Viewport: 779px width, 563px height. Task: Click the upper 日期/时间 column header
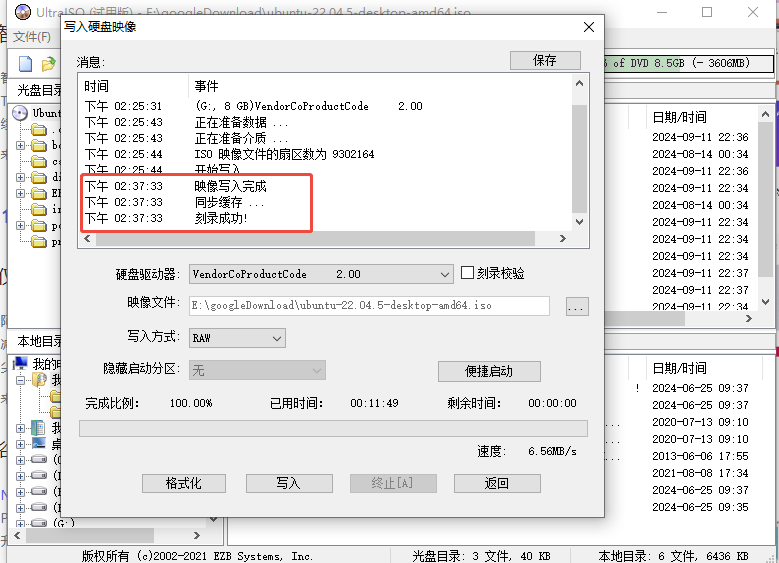(679, 117)
